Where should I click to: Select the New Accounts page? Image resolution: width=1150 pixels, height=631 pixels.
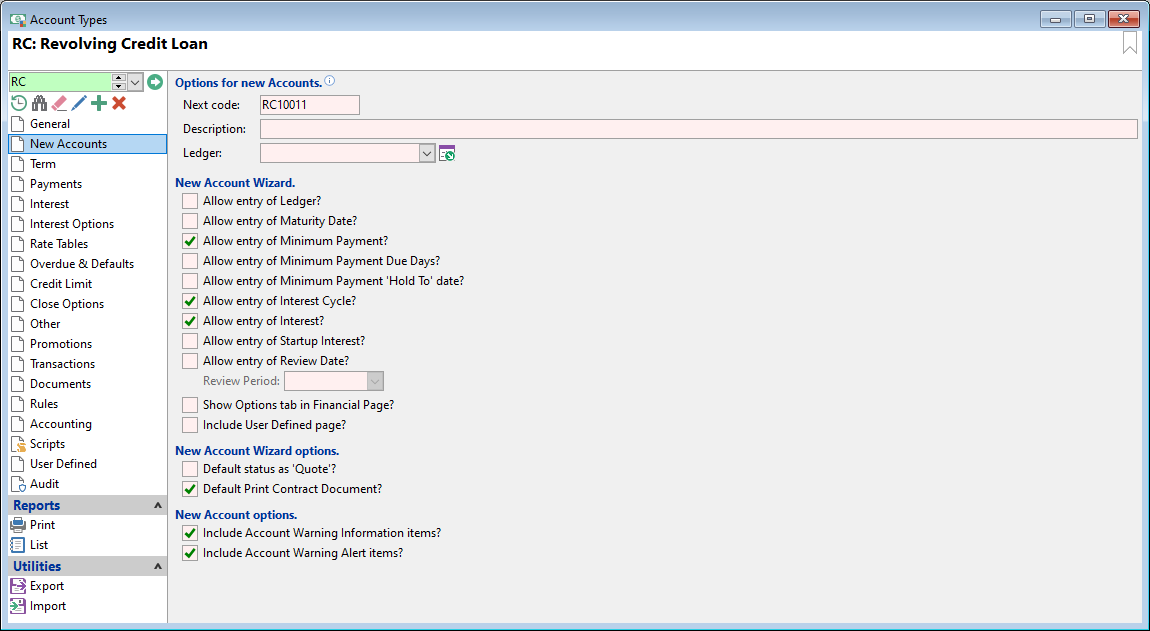[x=88, y=144]
